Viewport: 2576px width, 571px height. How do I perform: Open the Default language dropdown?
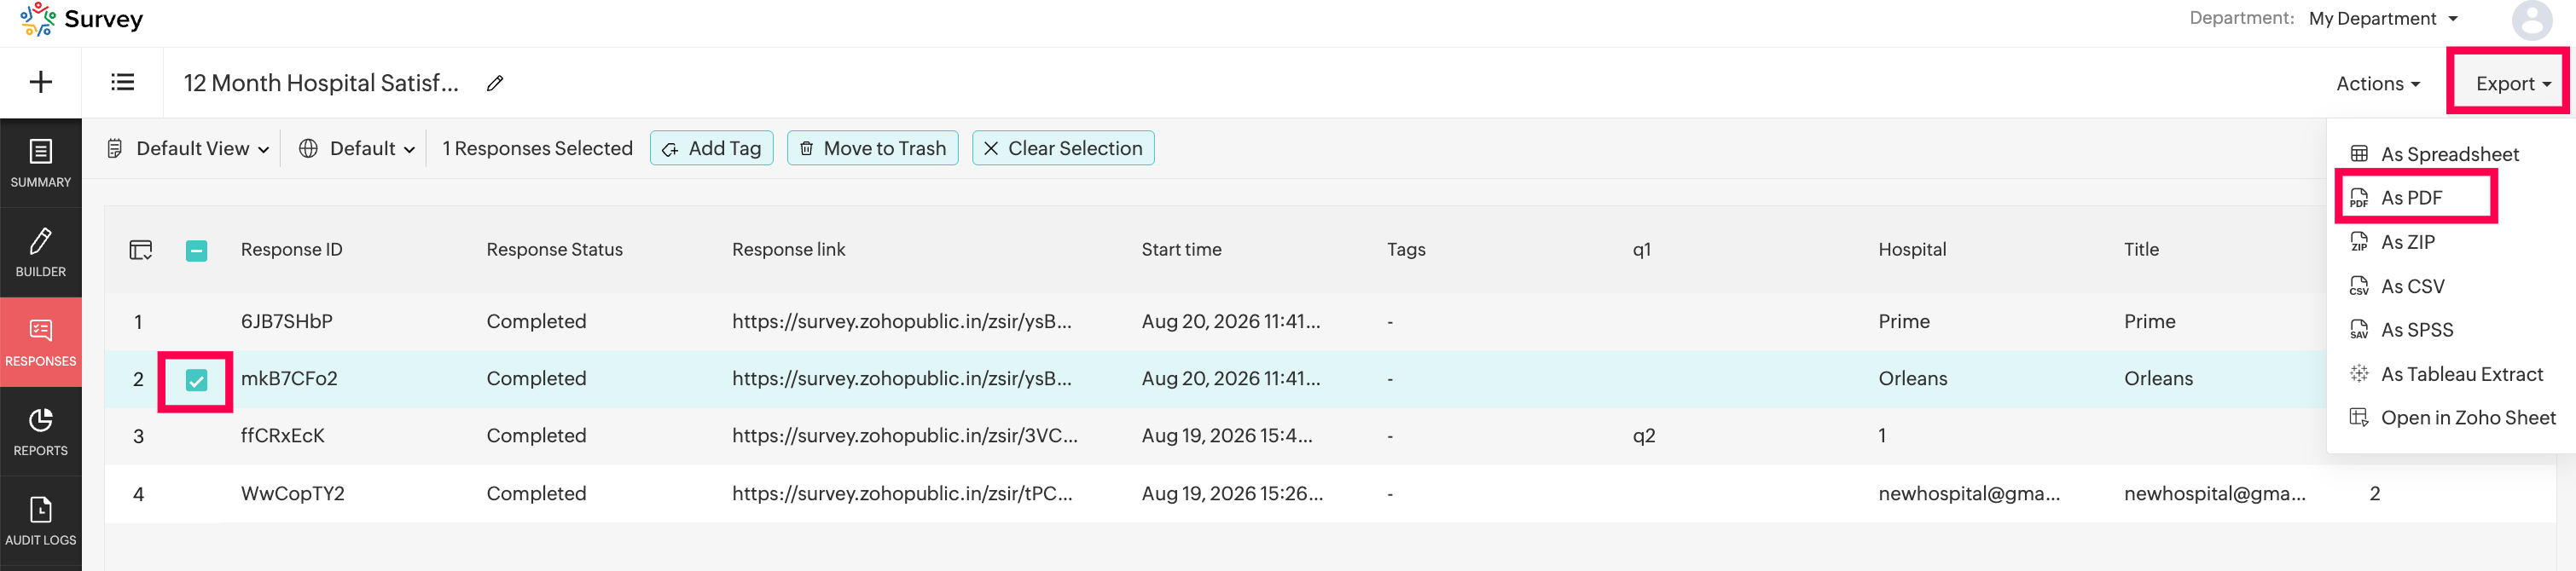click(357, 149)
